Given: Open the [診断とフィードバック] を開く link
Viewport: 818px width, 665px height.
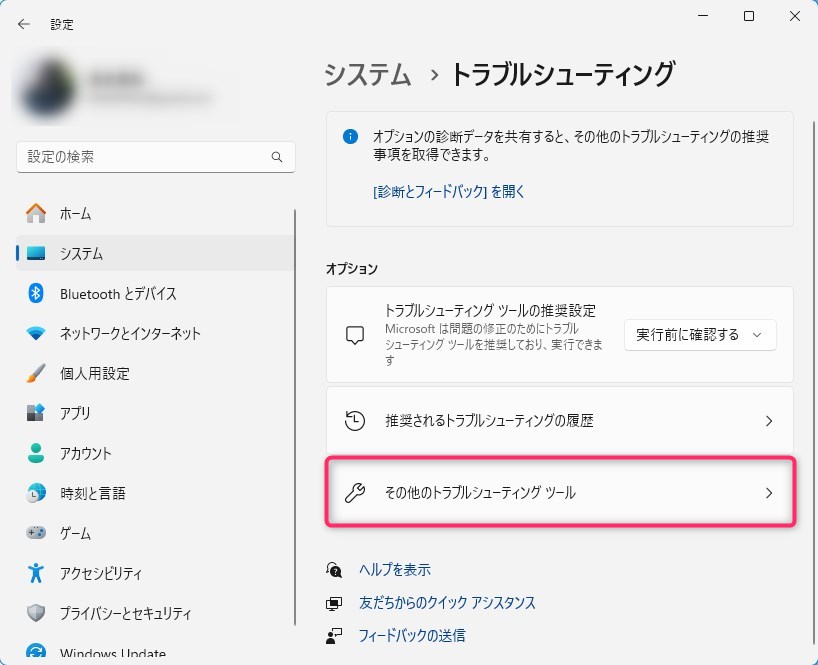Looking at the screenshot, I should [448, 191].
